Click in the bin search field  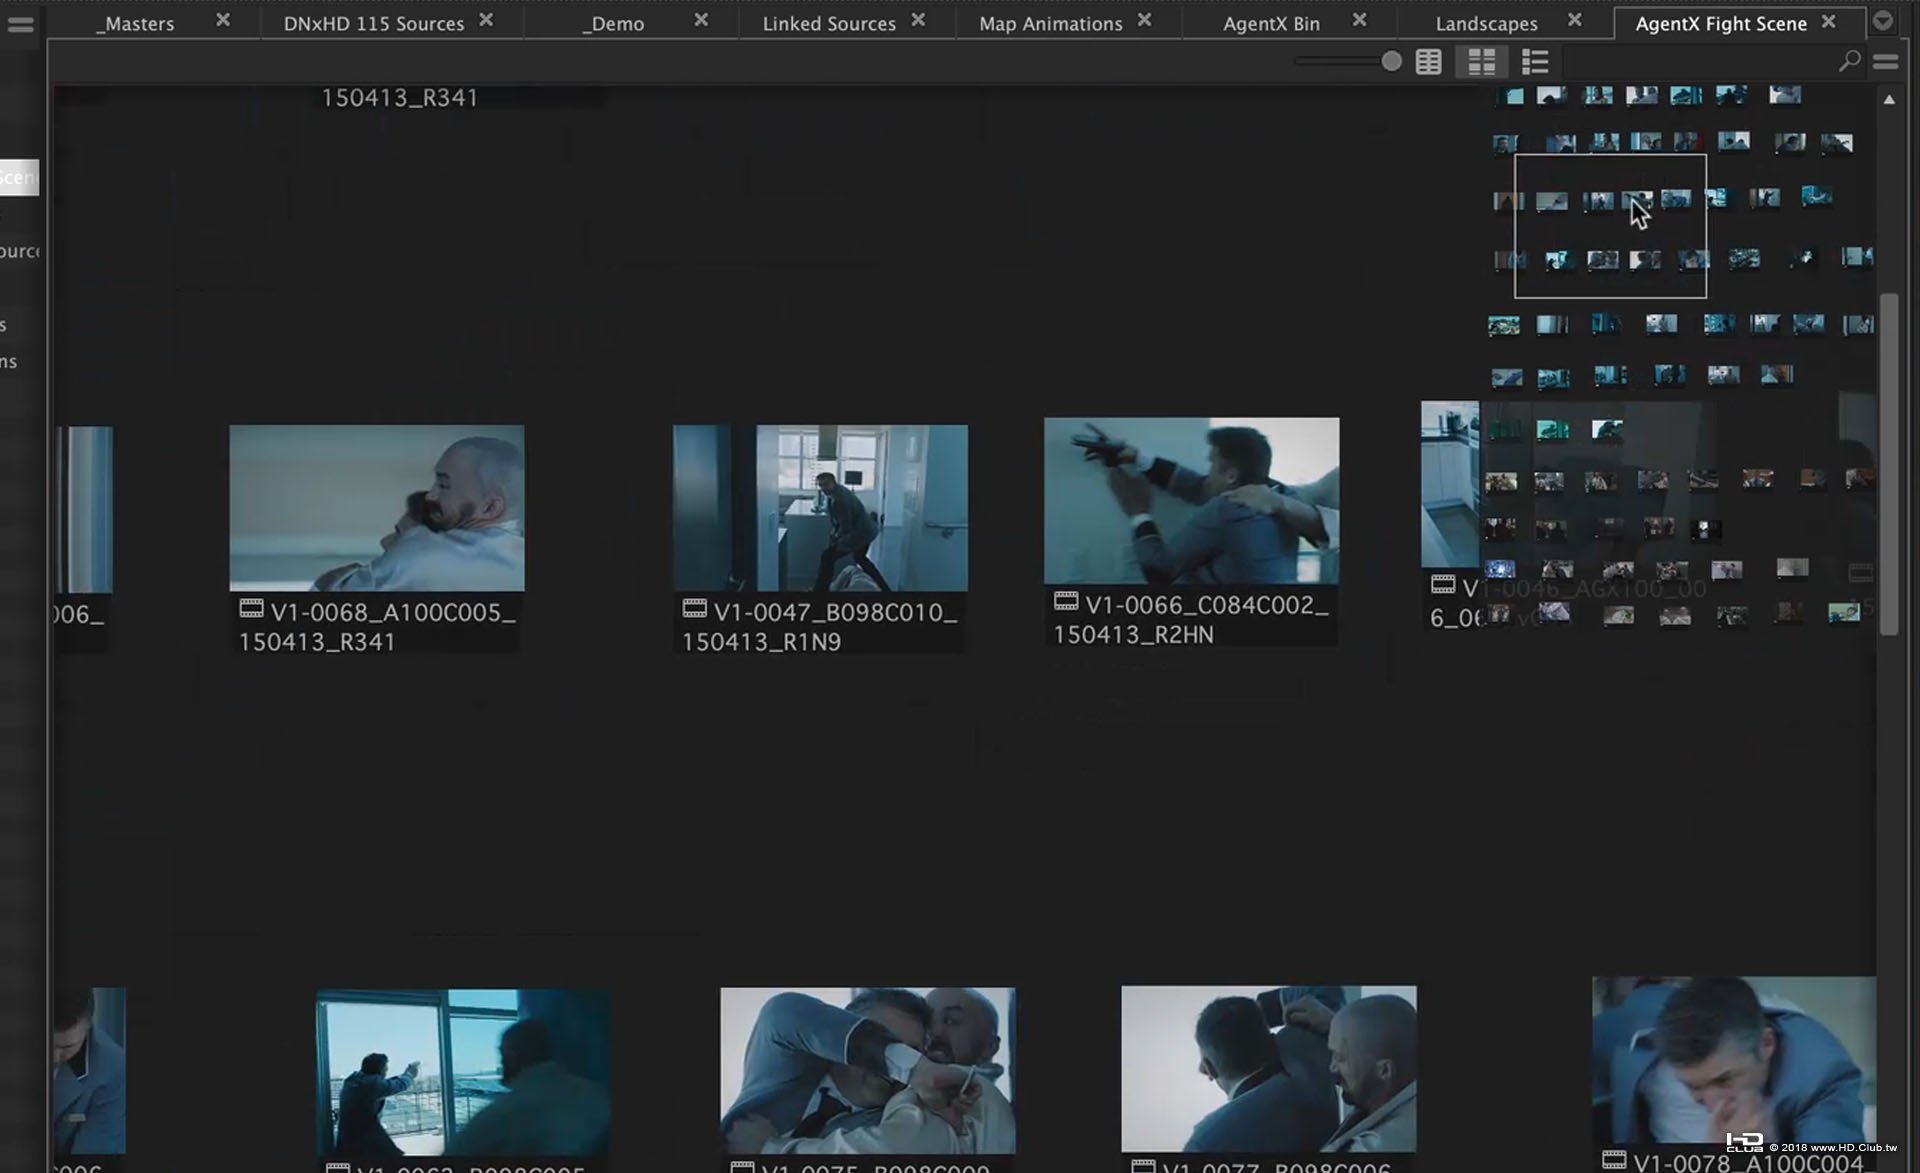click(1700, 62)
